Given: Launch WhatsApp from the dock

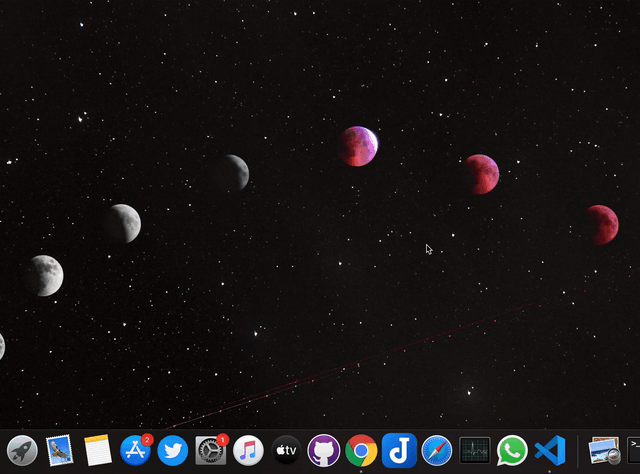Looking at the screenshot, I should coord(512,450).
